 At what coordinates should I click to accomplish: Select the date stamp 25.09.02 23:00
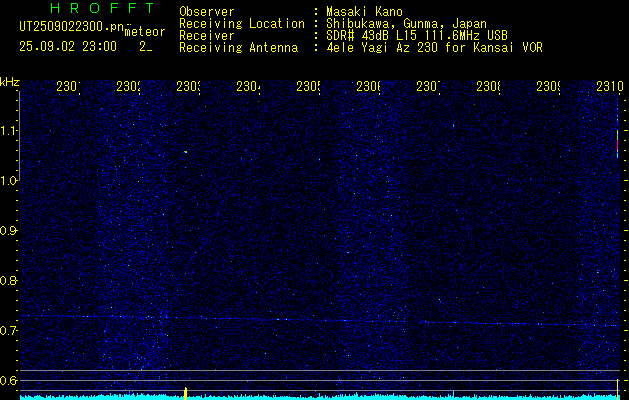(68, 47)
